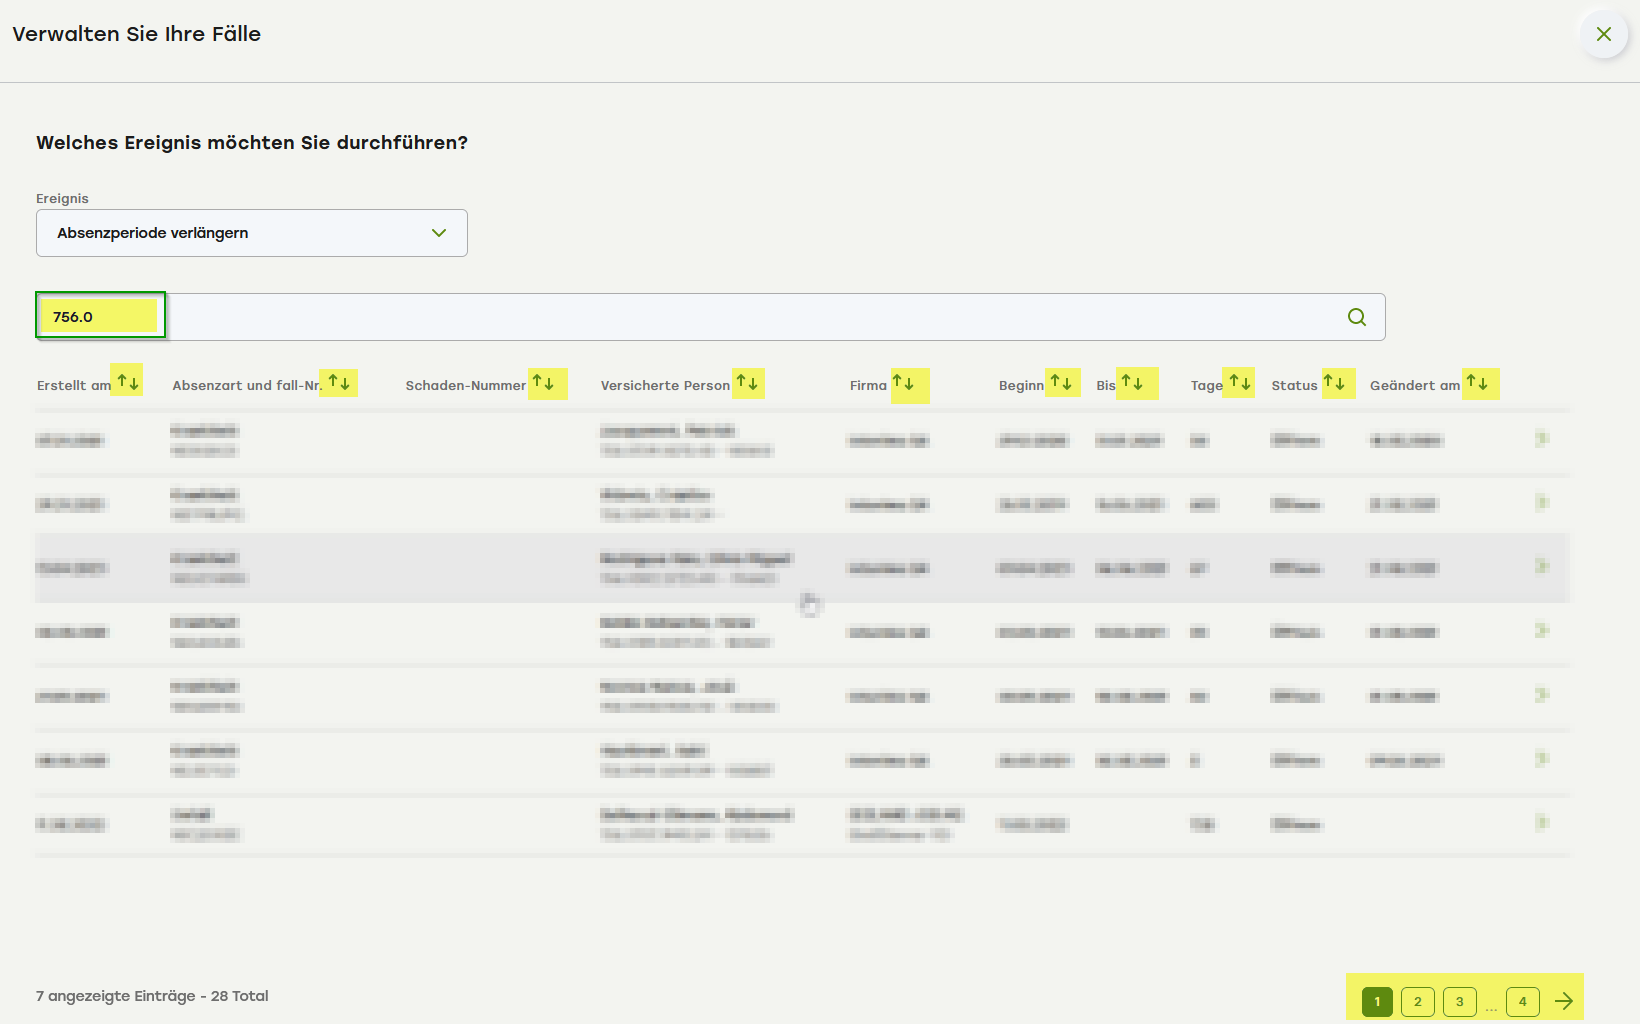Image resolution: width=1640 pixels, height=1024 pixels.
Task: Select current page 1 button
Action: pyautogui.click(x=1377, y=1001)
